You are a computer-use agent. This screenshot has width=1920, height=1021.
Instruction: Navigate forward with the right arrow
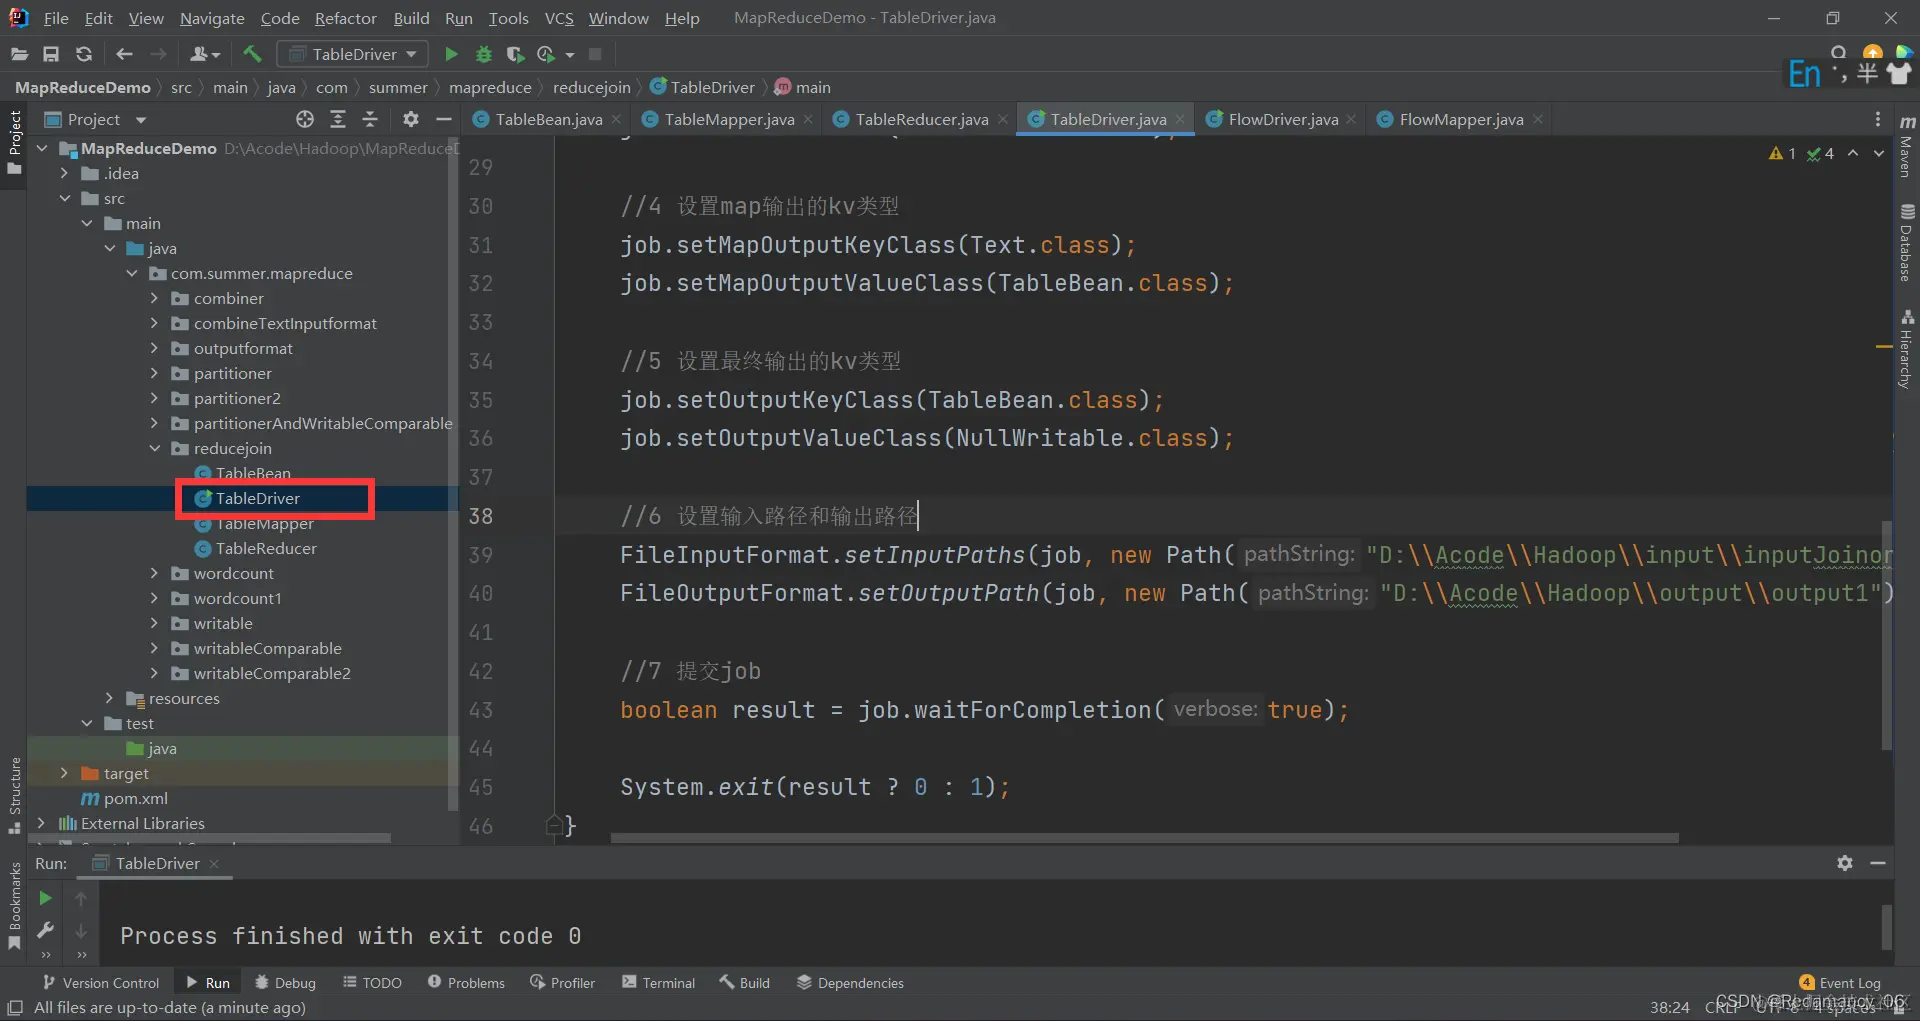pos(158,54)
